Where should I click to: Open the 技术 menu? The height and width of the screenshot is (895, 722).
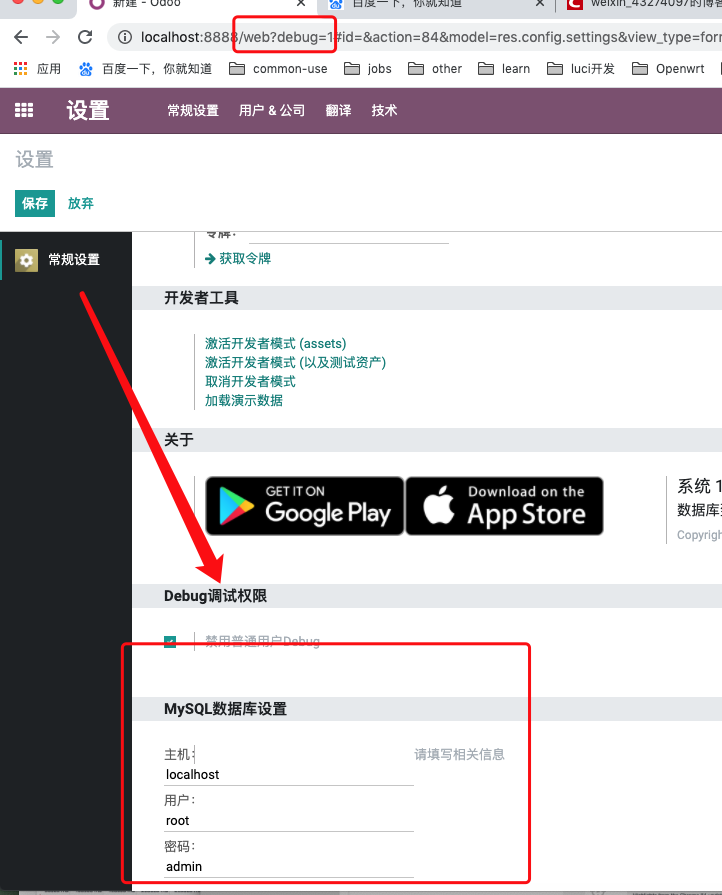384,111
